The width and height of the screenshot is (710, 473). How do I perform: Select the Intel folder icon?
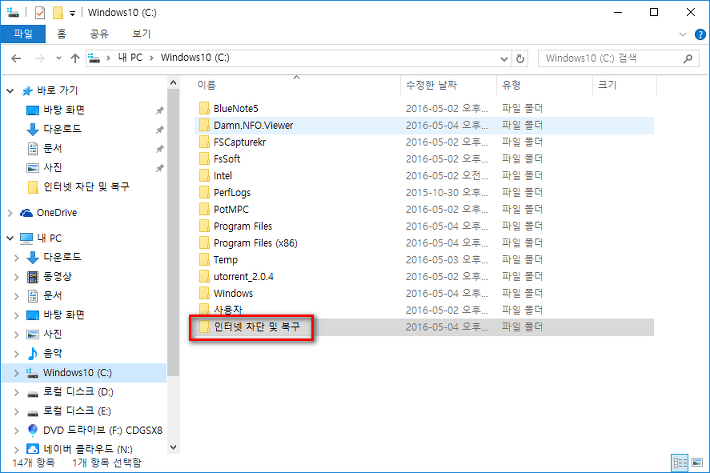tap(204, 175)
